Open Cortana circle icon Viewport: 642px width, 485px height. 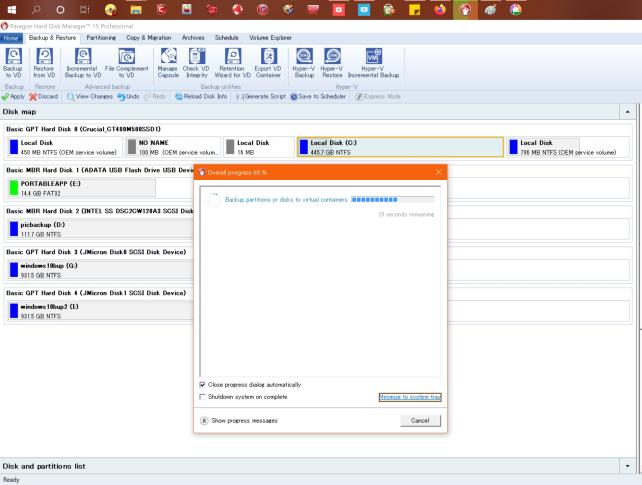60,9
